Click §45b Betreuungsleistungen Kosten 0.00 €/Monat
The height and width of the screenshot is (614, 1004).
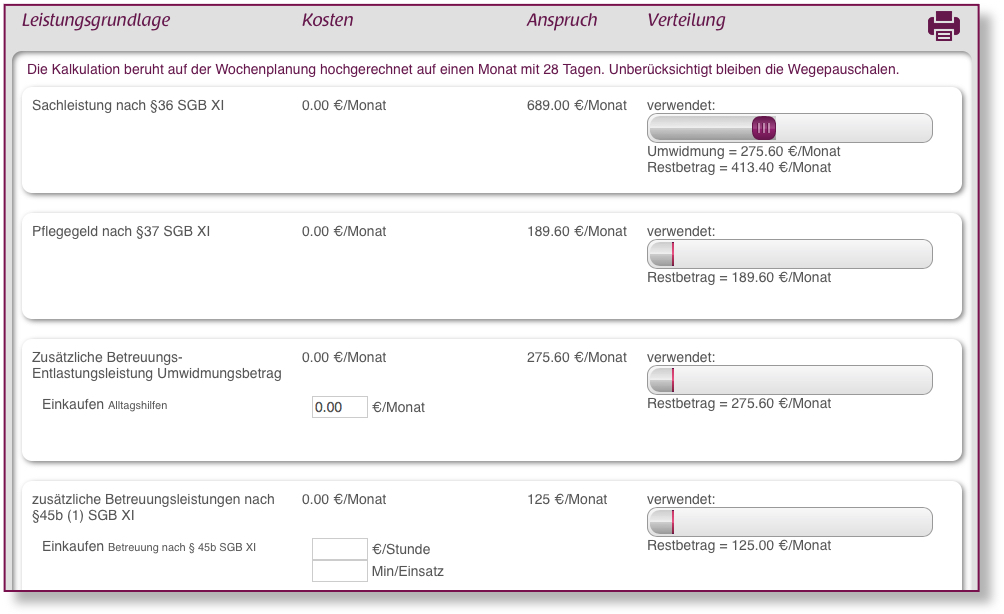[x=344, y=500]
